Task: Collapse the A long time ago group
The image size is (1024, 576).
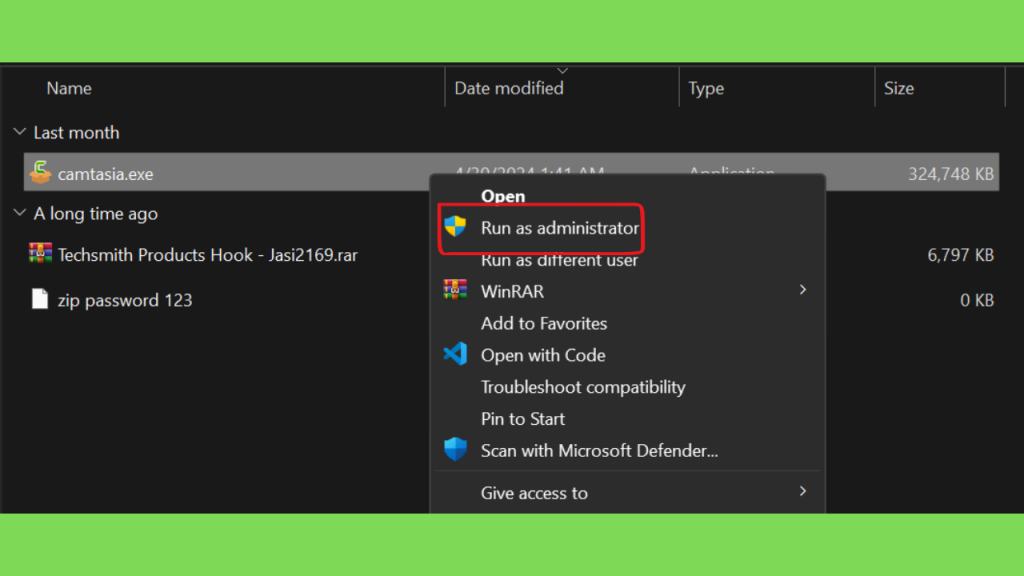Action: (20, 213)
